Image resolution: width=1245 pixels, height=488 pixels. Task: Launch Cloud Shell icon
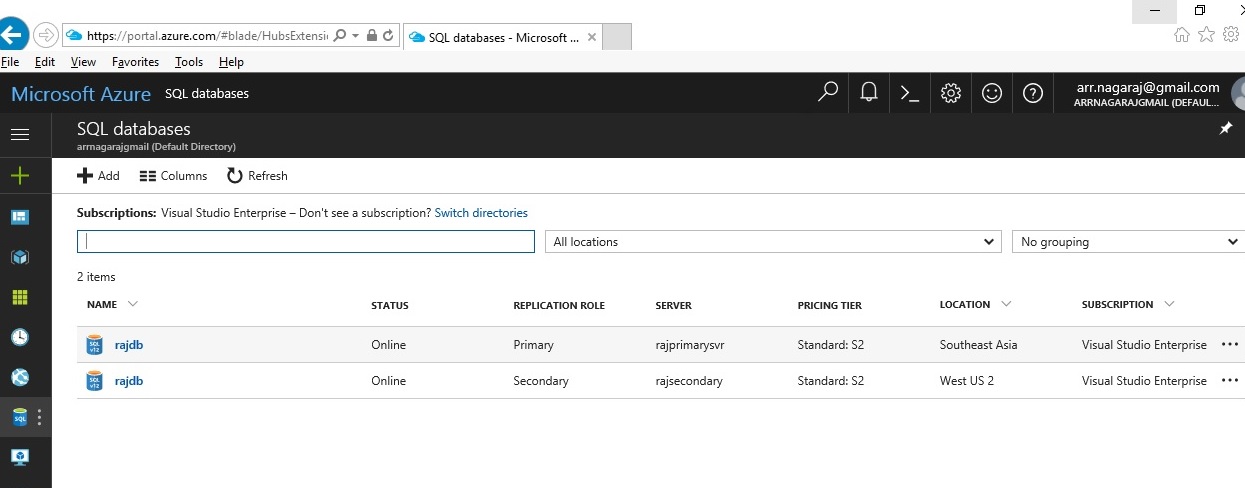pyautogui.click(x=910, y=93)
